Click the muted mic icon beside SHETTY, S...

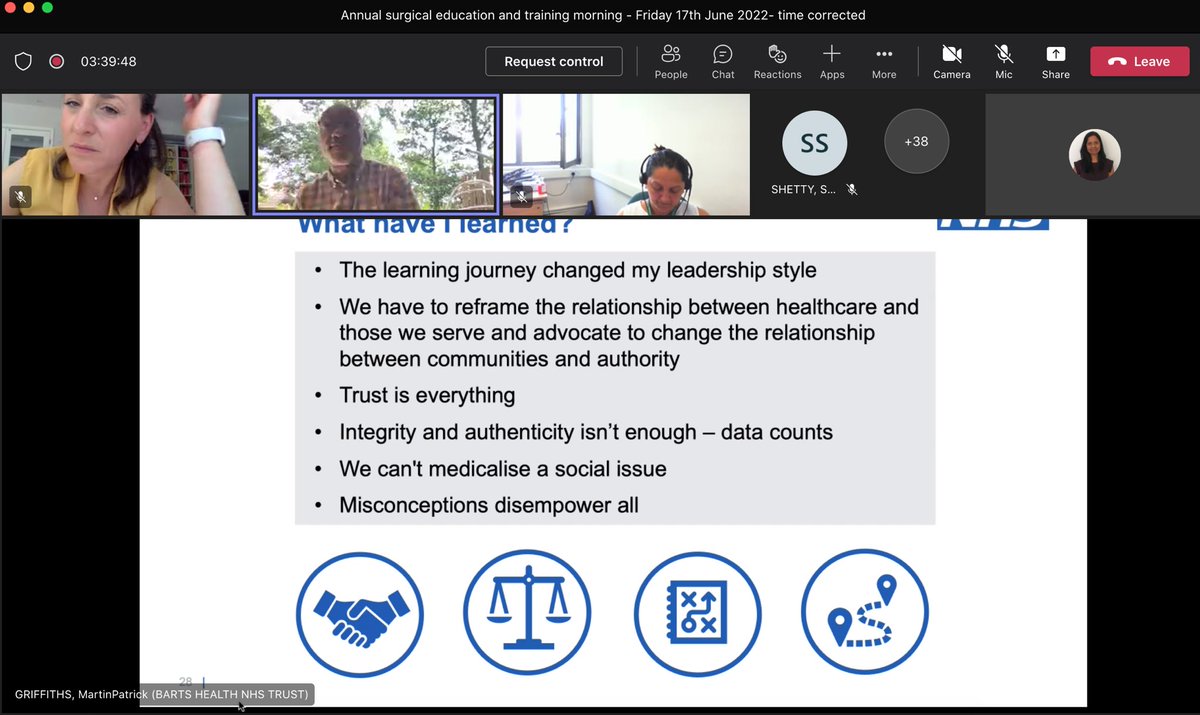click(x=852, y=189)
